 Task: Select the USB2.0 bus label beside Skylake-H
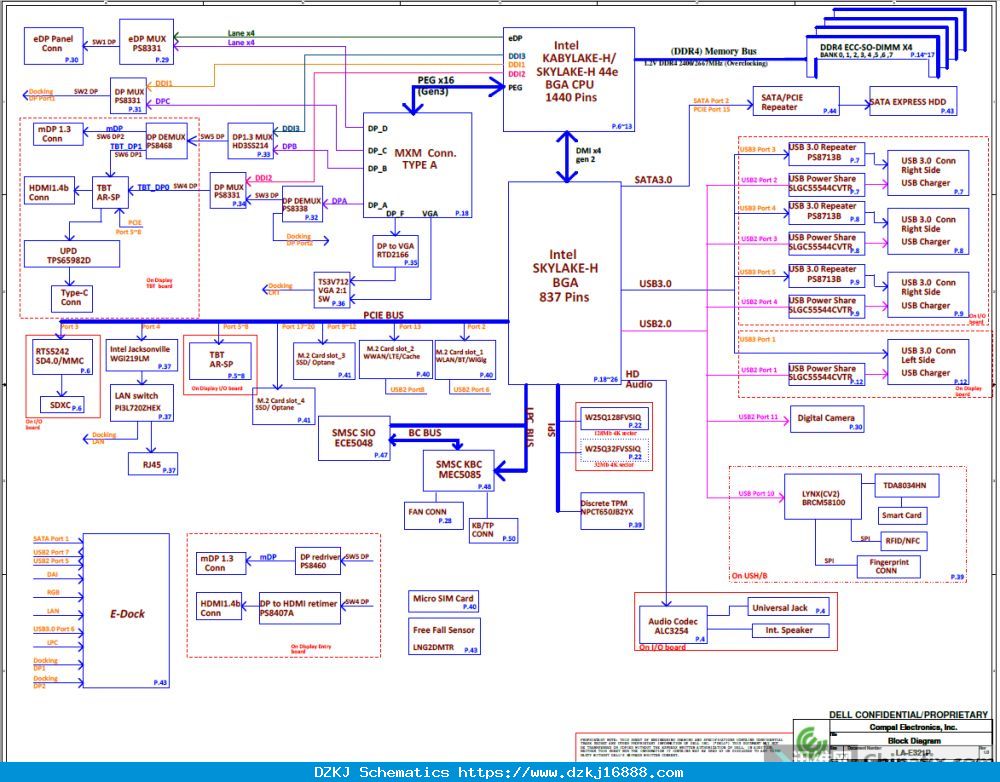655,324
